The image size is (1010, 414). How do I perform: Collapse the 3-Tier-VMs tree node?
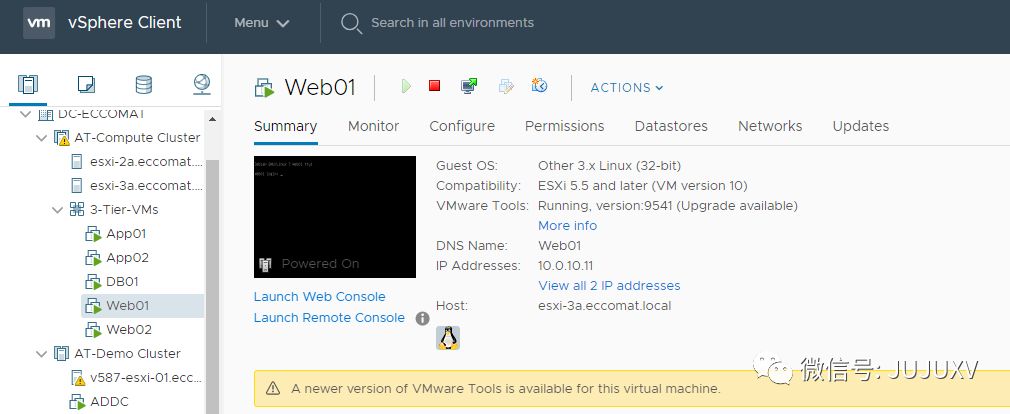point(56,210)
